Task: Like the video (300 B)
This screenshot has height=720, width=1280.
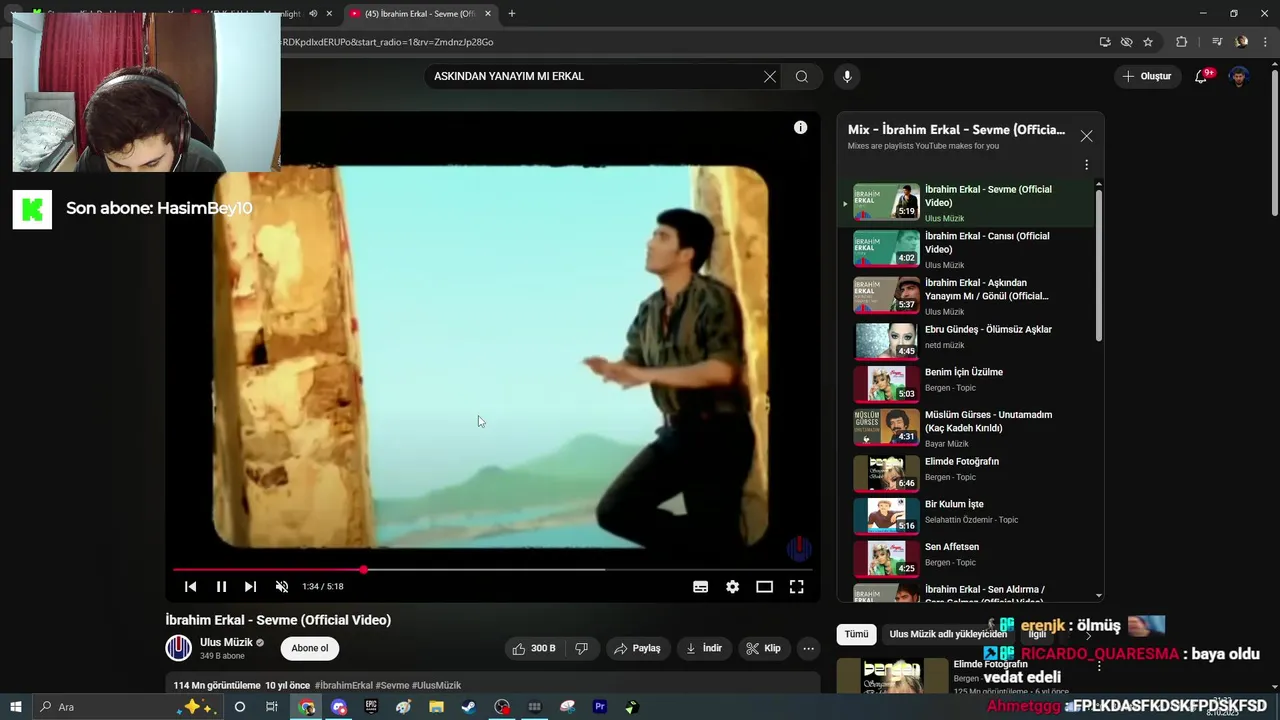Action: point(535,648)
